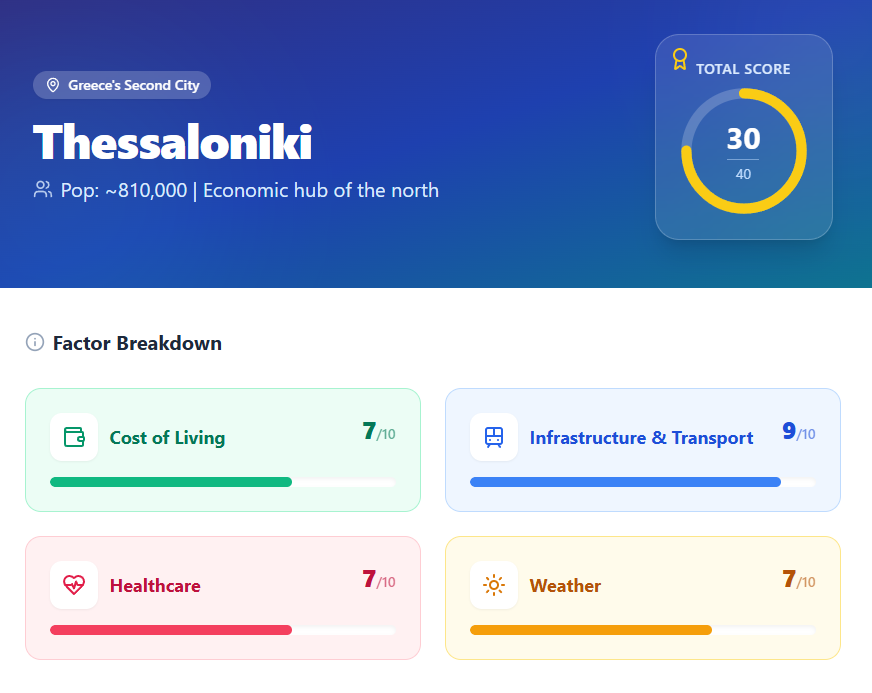
Task: Click the Cost of Living progress bar
Action: click(x=222, y=482)
